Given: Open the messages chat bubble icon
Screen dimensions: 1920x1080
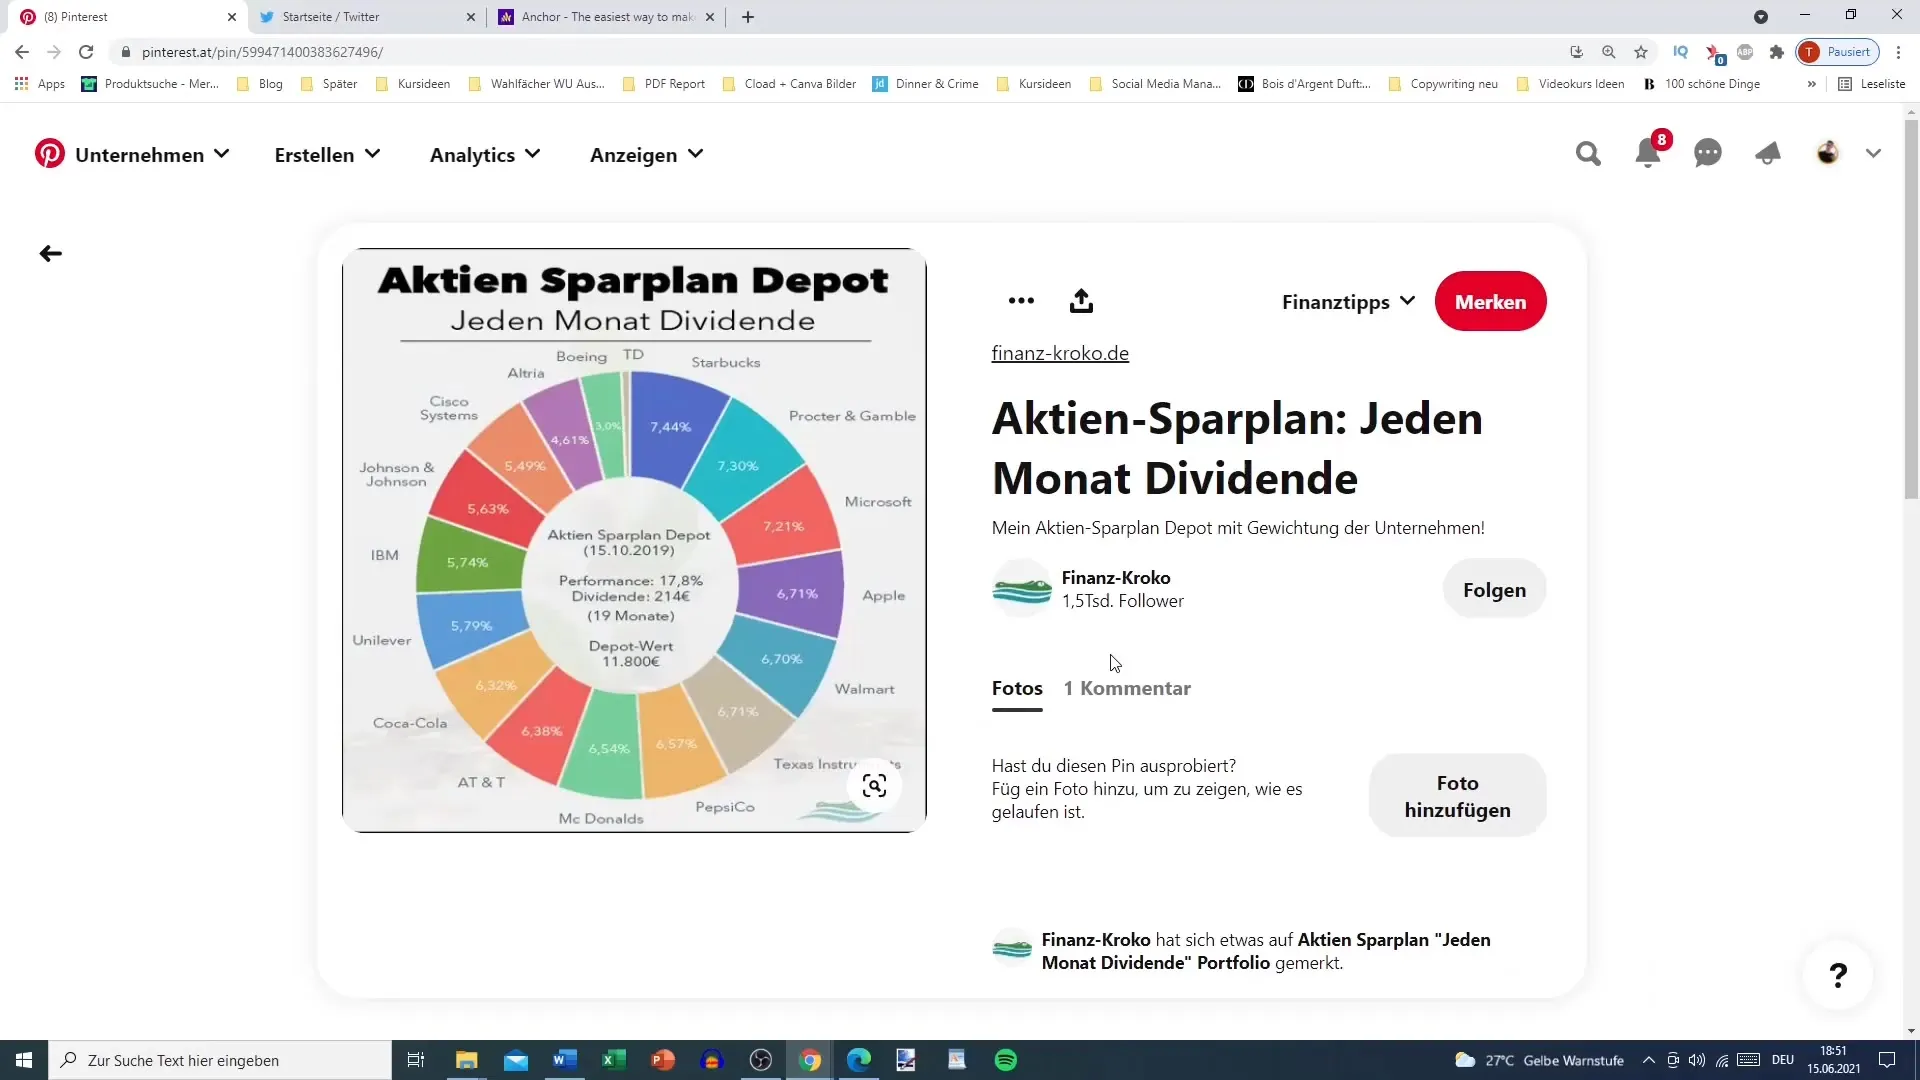Looking at the screenshot, I should (1708, 154).
